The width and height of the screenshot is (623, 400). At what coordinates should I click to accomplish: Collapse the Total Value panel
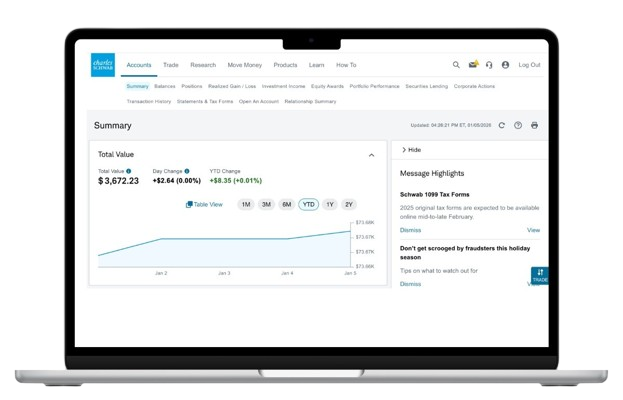372,155
